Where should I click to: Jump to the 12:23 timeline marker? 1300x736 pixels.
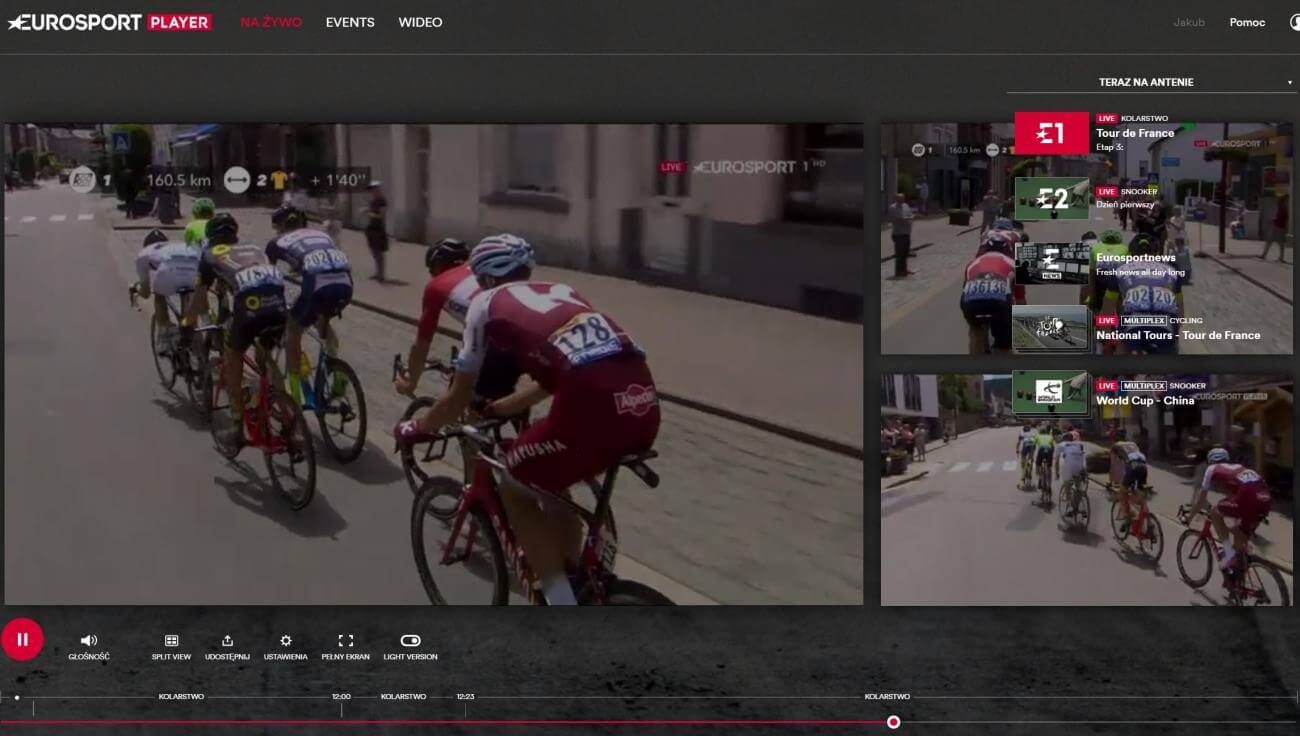point(465,697)
